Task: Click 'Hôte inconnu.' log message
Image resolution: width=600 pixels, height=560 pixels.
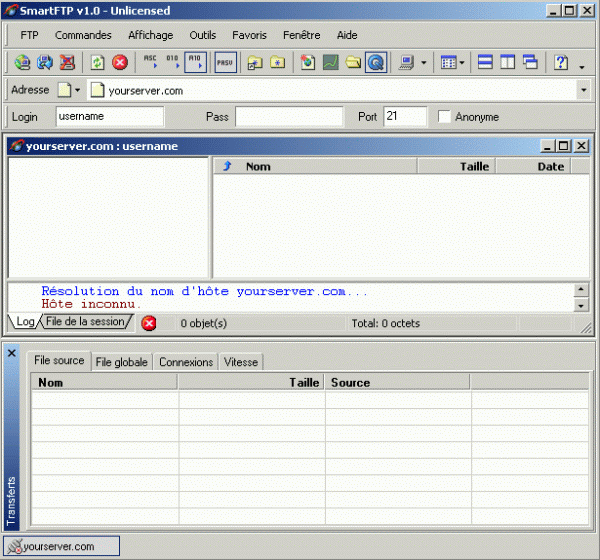Action: click(91, 304)
